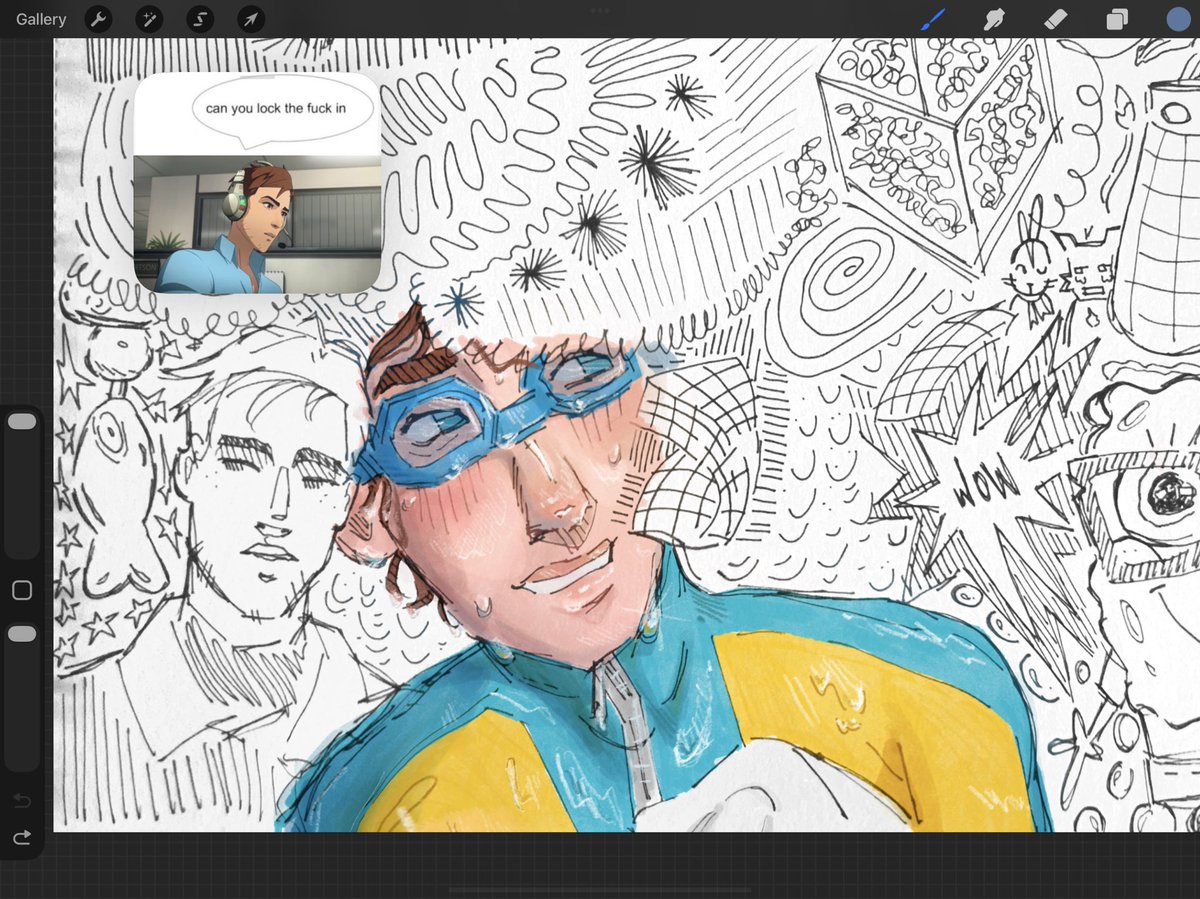Open the Layers panel
1200x899 pixels.
(1117, 19)
